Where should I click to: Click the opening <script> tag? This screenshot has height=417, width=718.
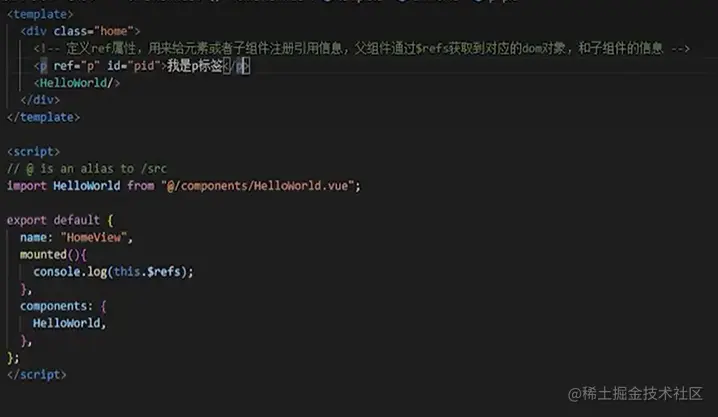[33, 152]
